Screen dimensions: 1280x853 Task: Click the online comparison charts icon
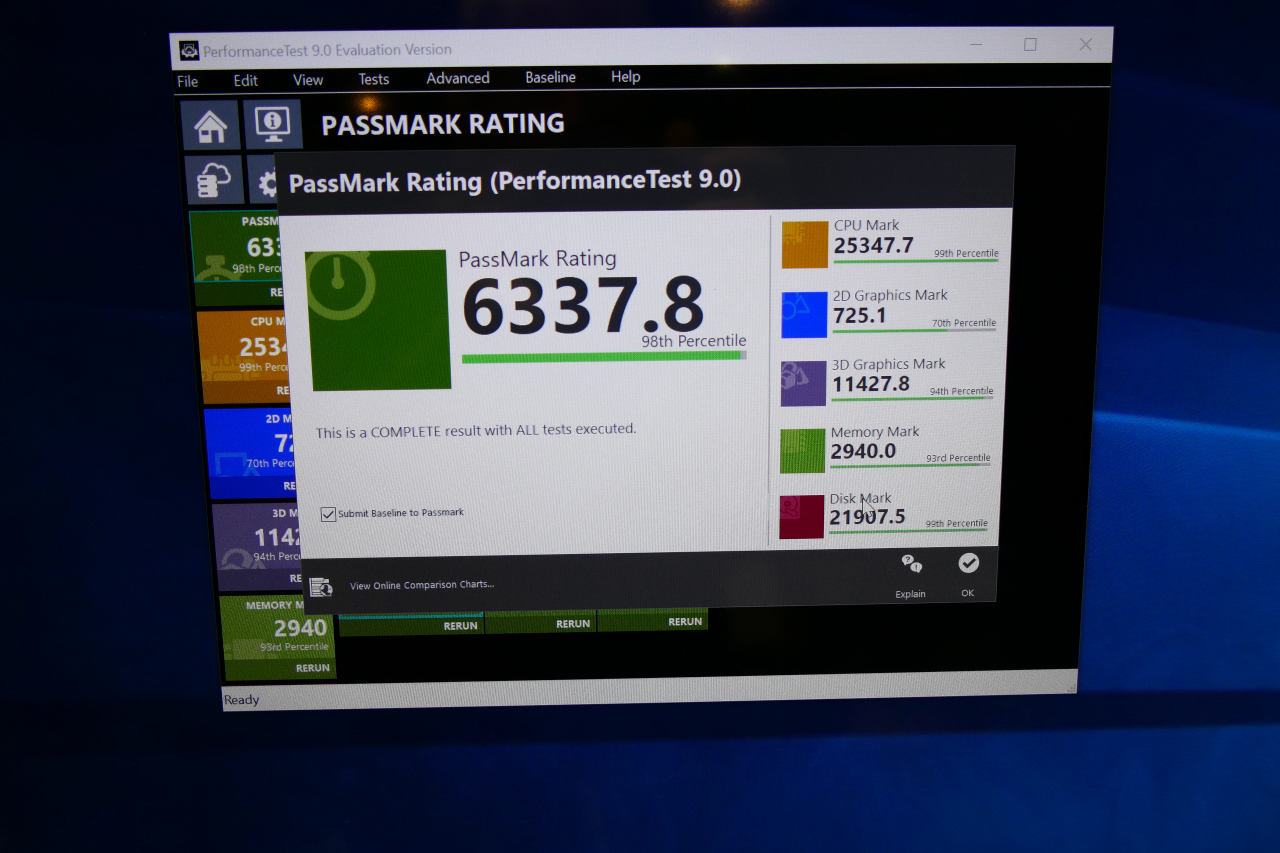pyautogui.click(x=321, y=587)
